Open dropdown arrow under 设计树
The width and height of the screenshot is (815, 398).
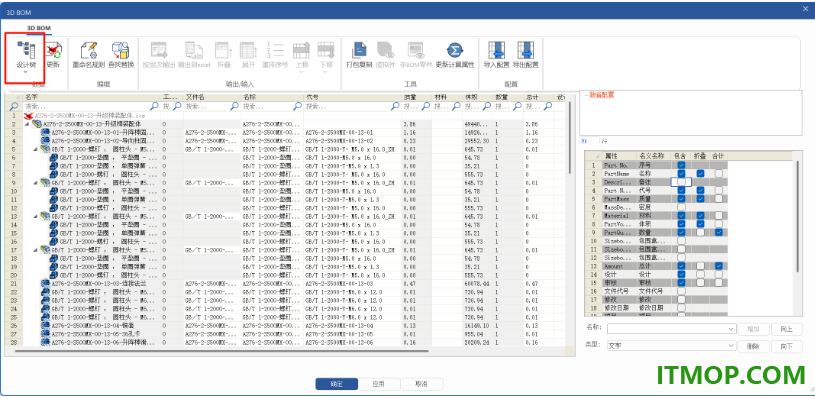click(x=25, y=72)
